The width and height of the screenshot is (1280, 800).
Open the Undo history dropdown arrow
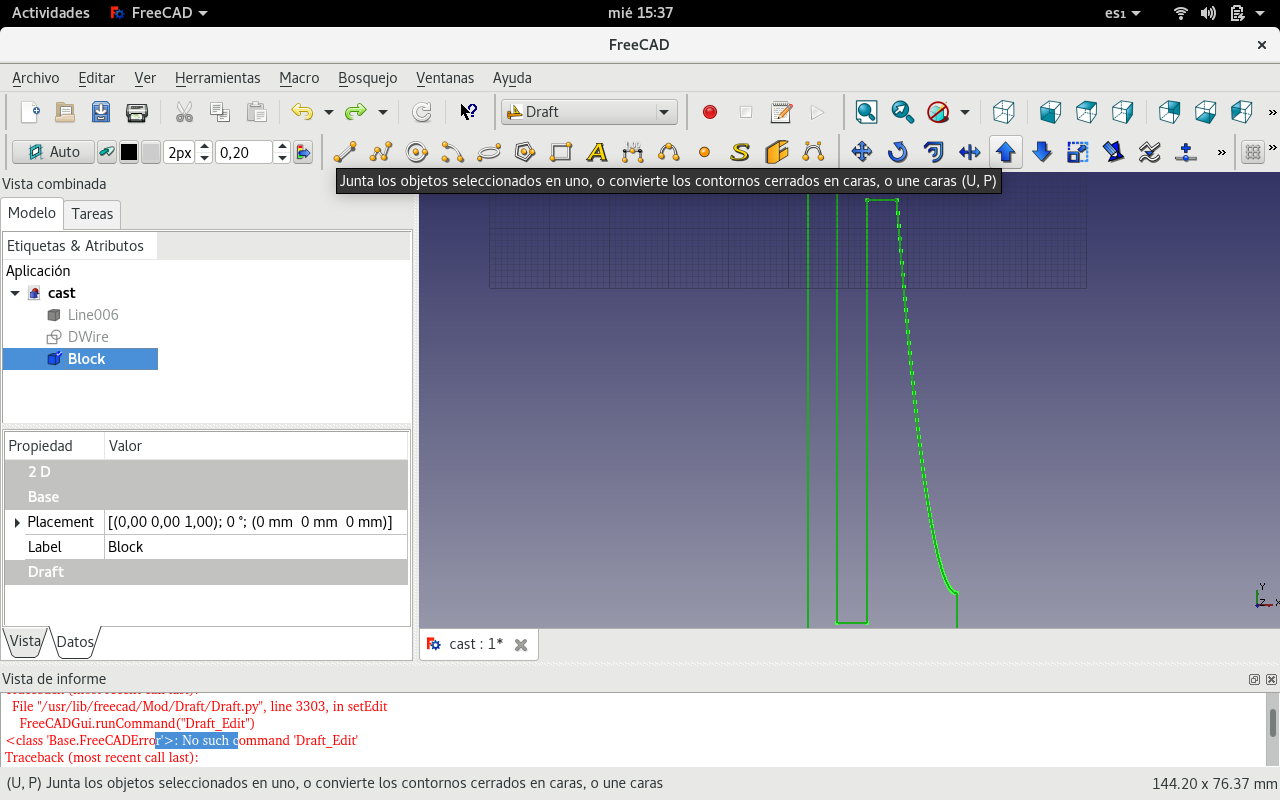[x=328, y=112]
